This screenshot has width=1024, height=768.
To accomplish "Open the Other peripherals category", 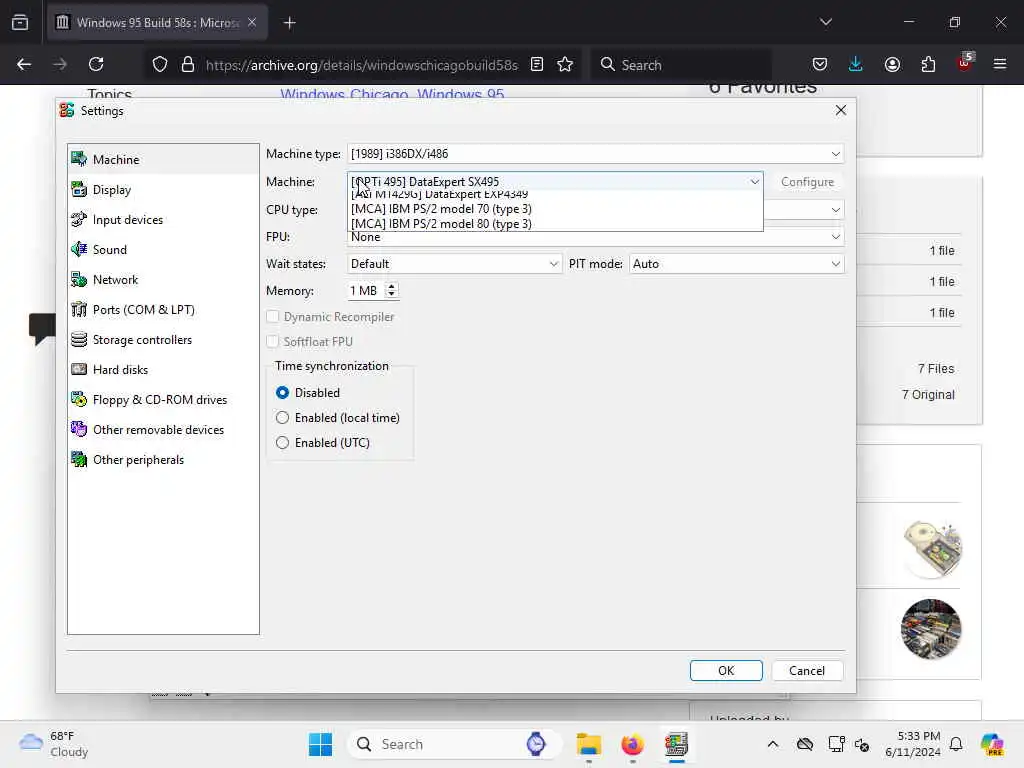I will tap(163, 460).
